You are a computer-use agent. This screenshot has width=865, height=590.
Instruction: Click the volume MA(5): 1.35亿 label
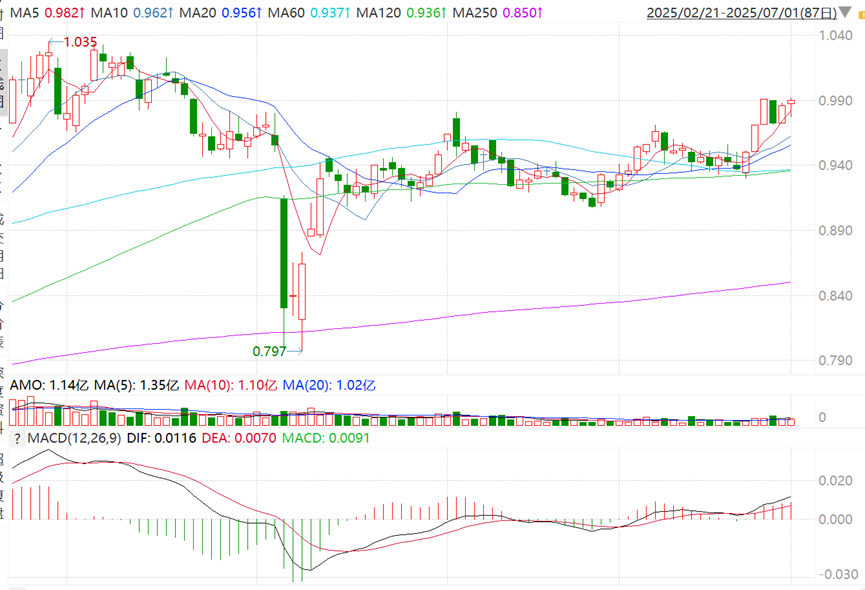136,385
